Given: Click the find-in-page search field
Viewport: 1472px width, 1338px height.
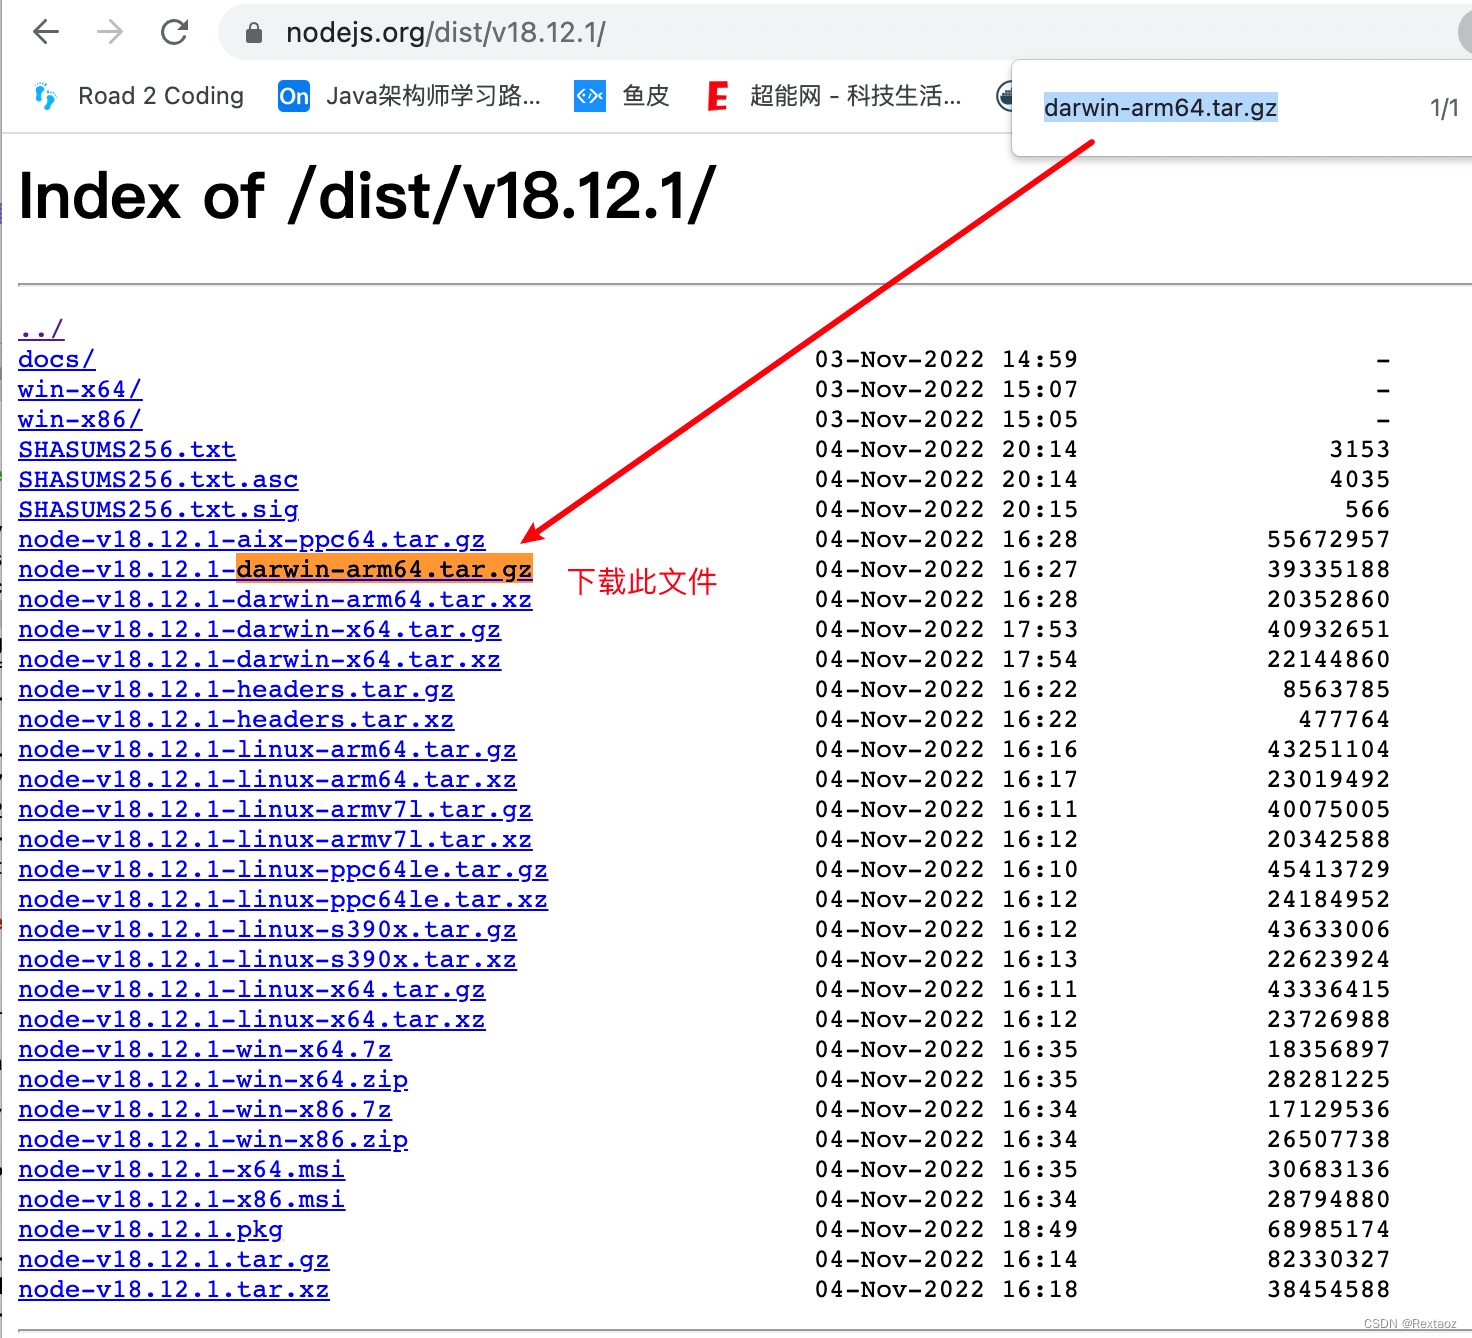Looking at the screenshot, I should point(1160,107).
